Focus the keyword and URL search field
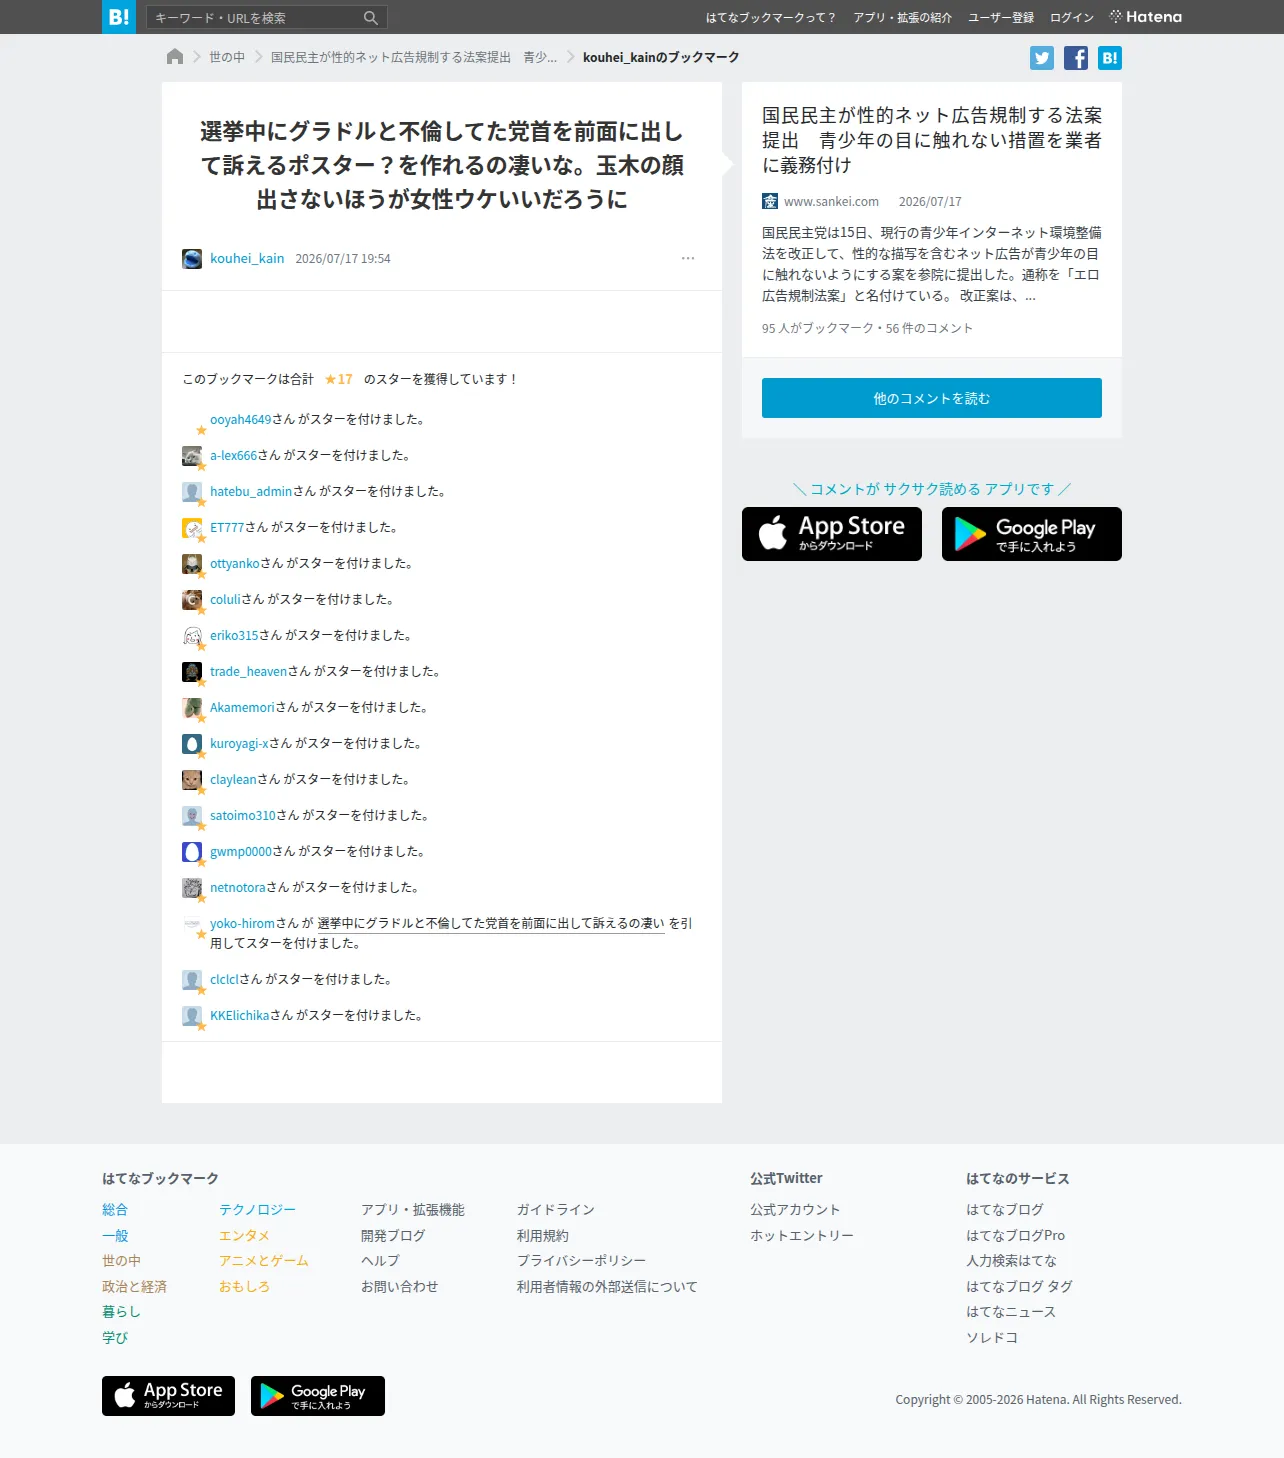1284x1458 pixels. coord(255,18)
